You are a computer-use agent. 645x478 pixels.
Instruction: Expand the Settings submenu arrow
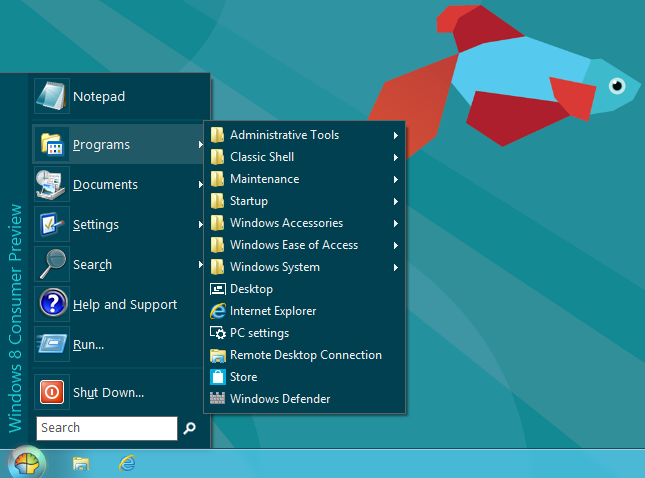pyautogui.click(x=200, y=225)
